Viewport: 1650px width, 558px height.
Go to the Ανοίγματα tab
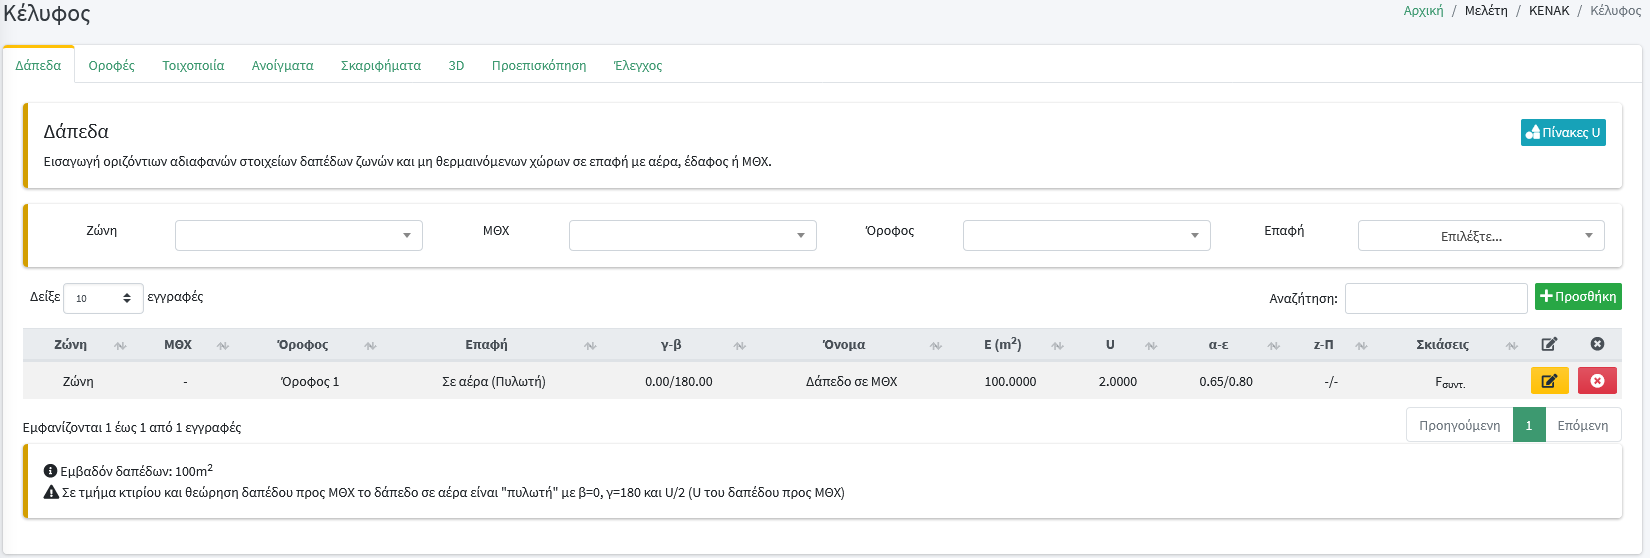coord(282,66)
